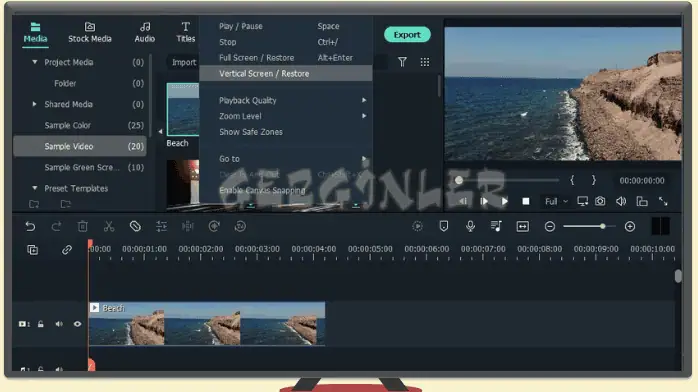The height and width of the screenshot is (392, 698).
Task: Expand the Playback Quality submenu
Action: point(286,100)
